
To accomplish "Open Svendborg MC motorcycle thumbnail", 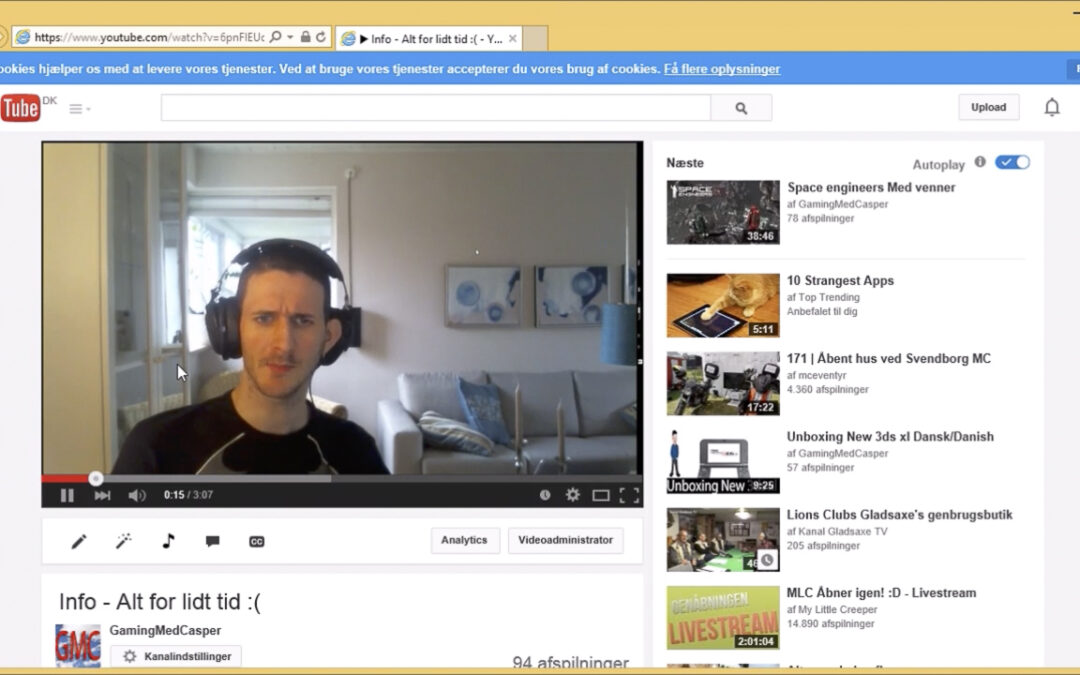I will pos(723,383).
